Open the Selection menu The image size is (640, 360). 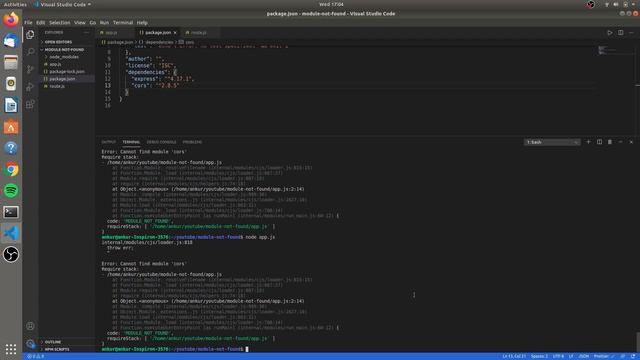click(60, 22)
